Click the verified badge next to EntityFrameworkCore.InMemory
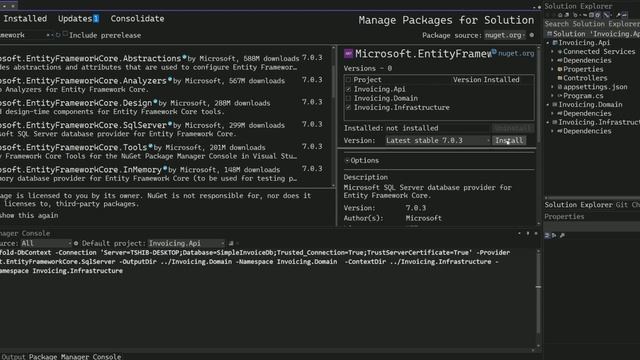Viewport: 640px width, 360px height. click(165, 168)
